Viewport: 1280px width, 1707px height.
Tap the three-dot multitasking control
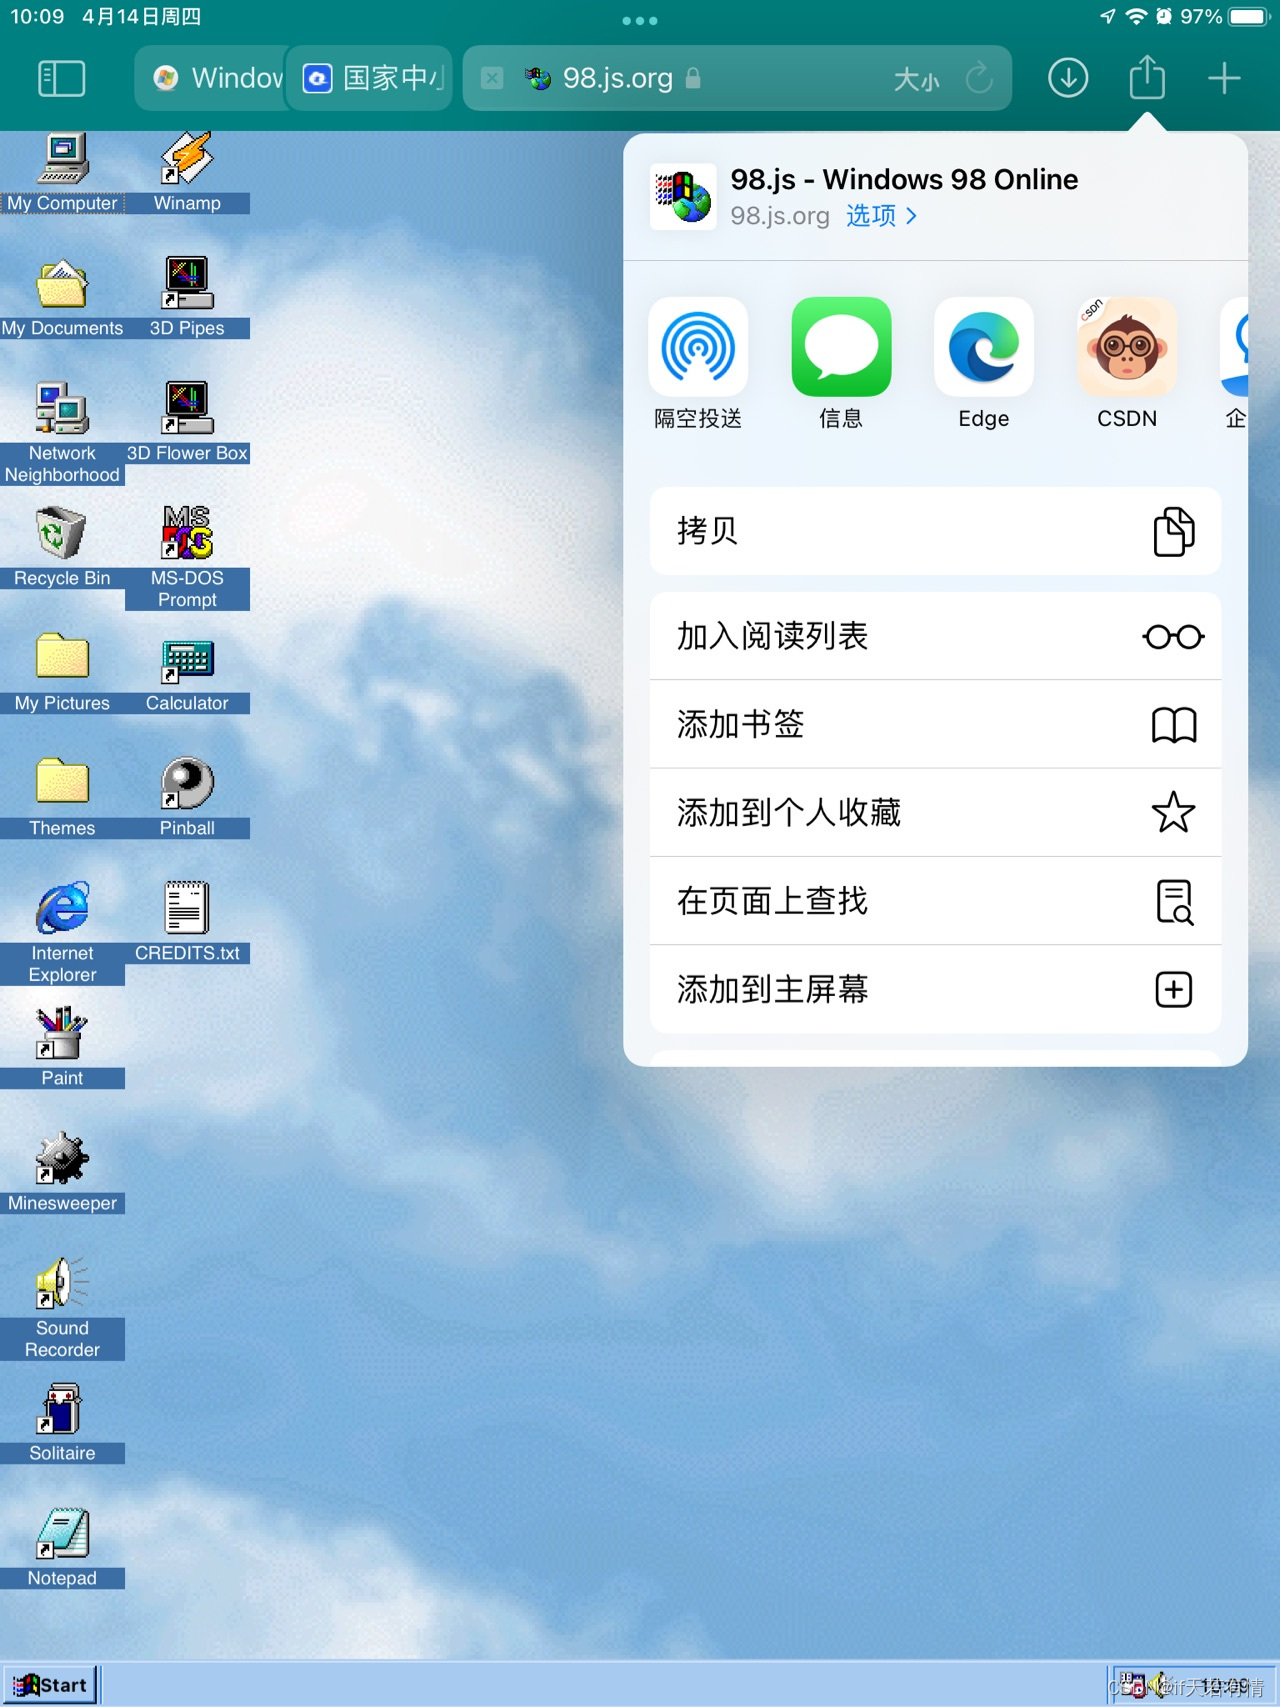(640, 20)
